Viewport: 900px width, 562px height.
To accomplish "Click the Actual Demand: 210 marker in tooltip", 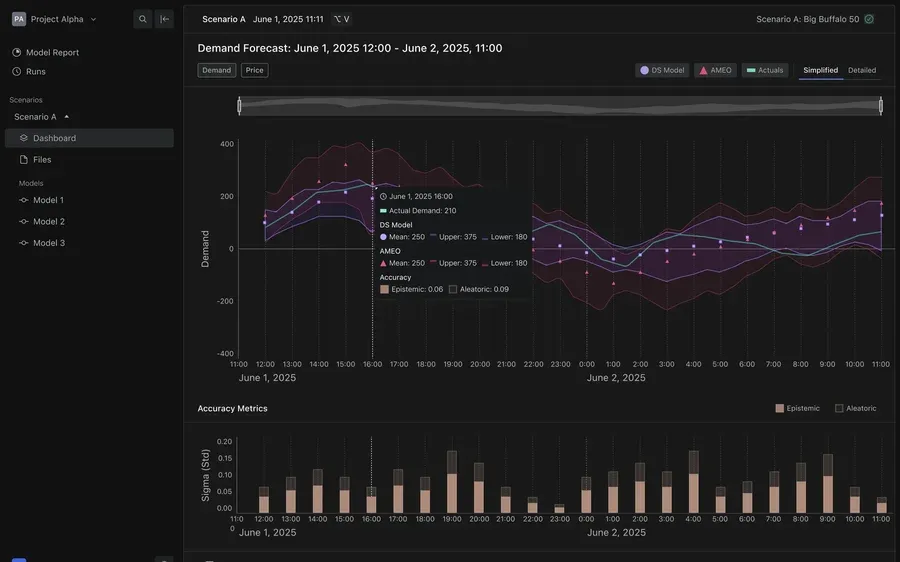I will click(x=383, y=211).
